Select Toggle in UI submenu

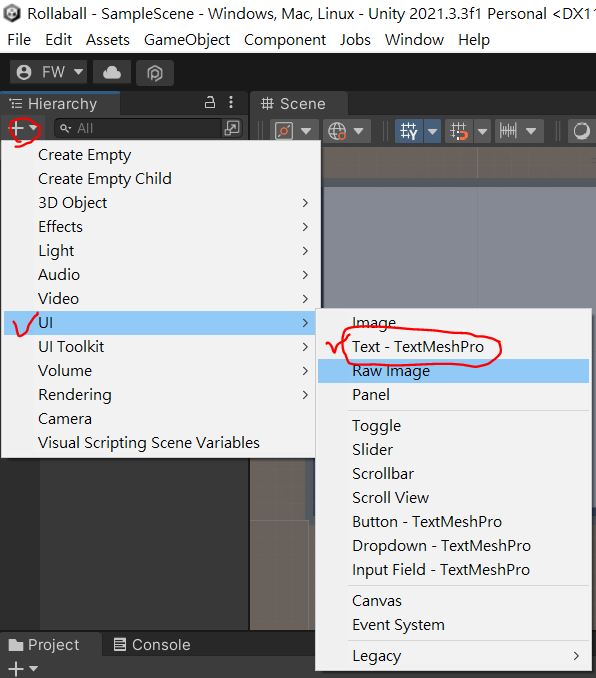(453, 426)
